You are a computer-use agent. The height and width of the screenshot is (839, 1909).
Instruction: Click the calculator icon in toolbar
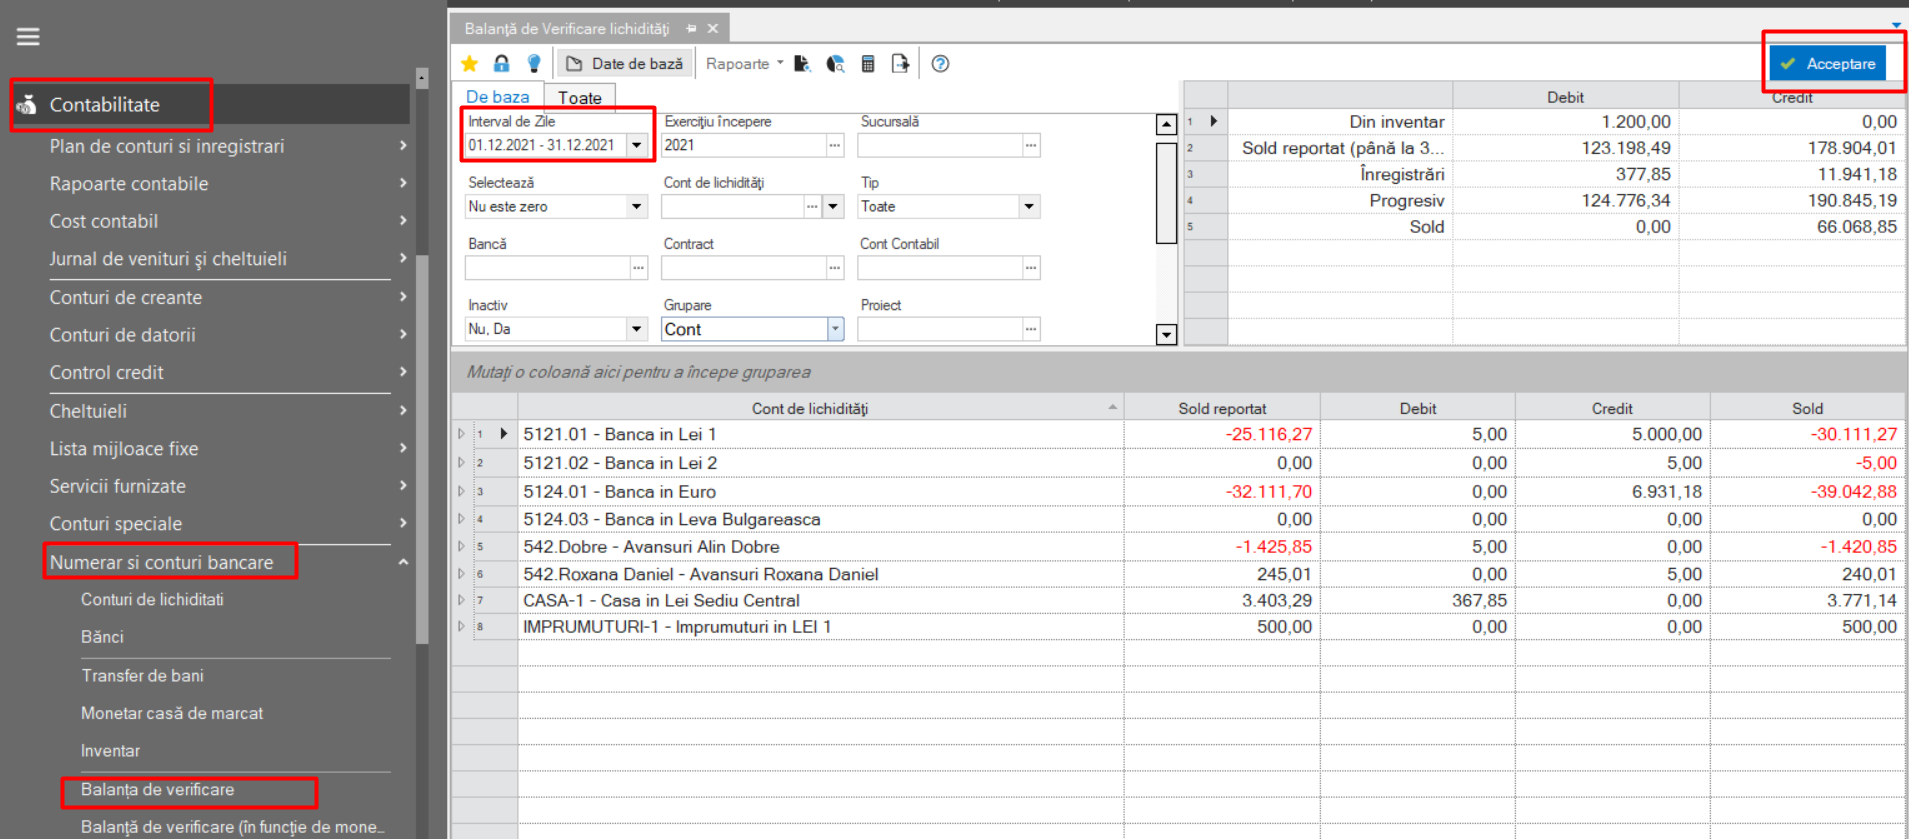tap(867, 64)
